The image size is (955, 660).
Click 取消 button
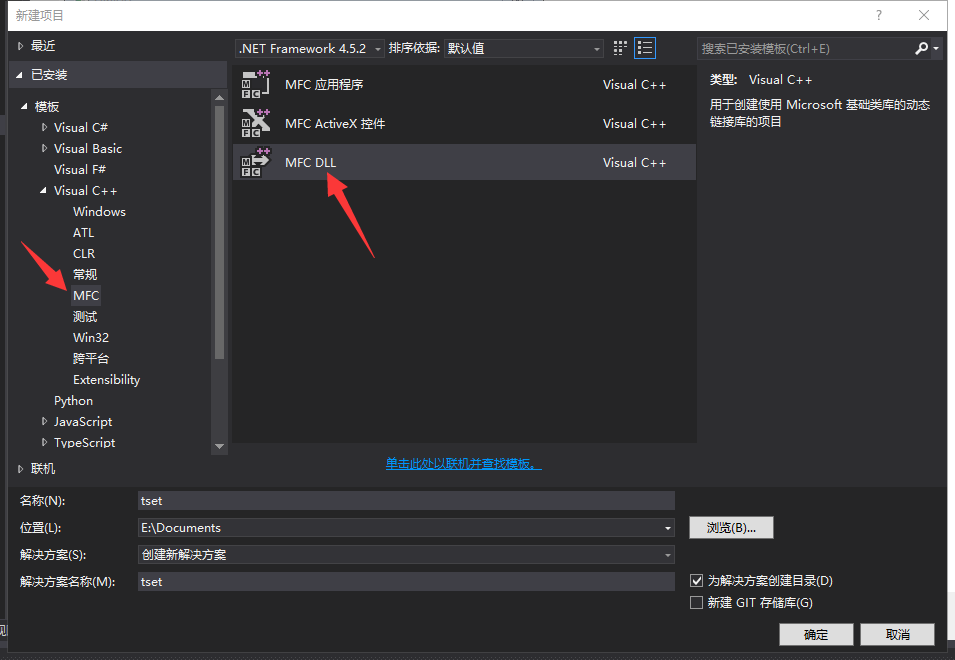click(898, 634)
